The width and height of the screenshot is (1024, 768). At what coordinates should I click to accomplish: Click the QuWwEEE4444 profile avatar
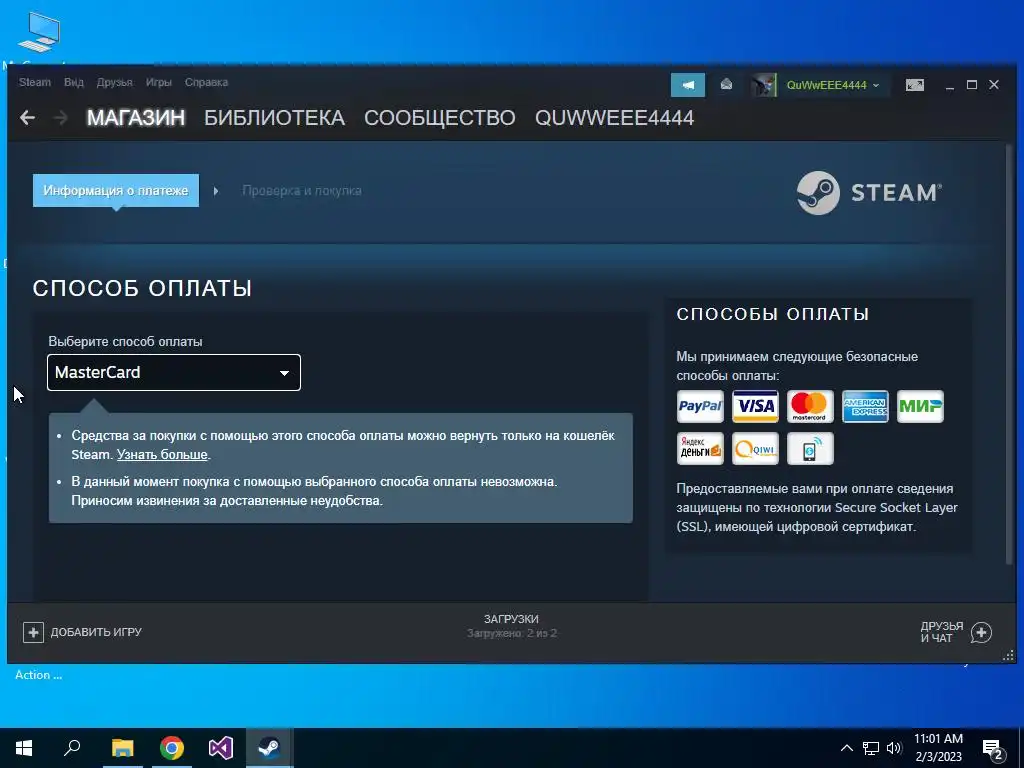(x=763, y=85)
